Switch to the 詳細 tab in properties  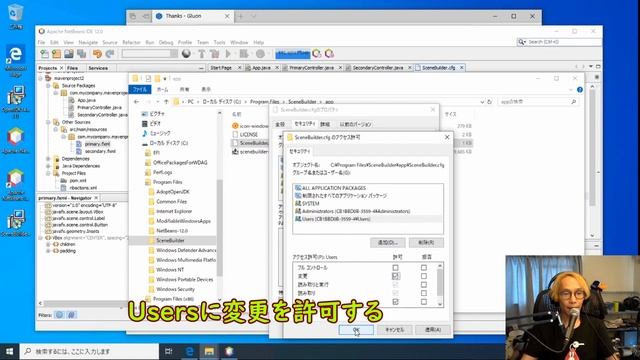click(x=325, y=124)
